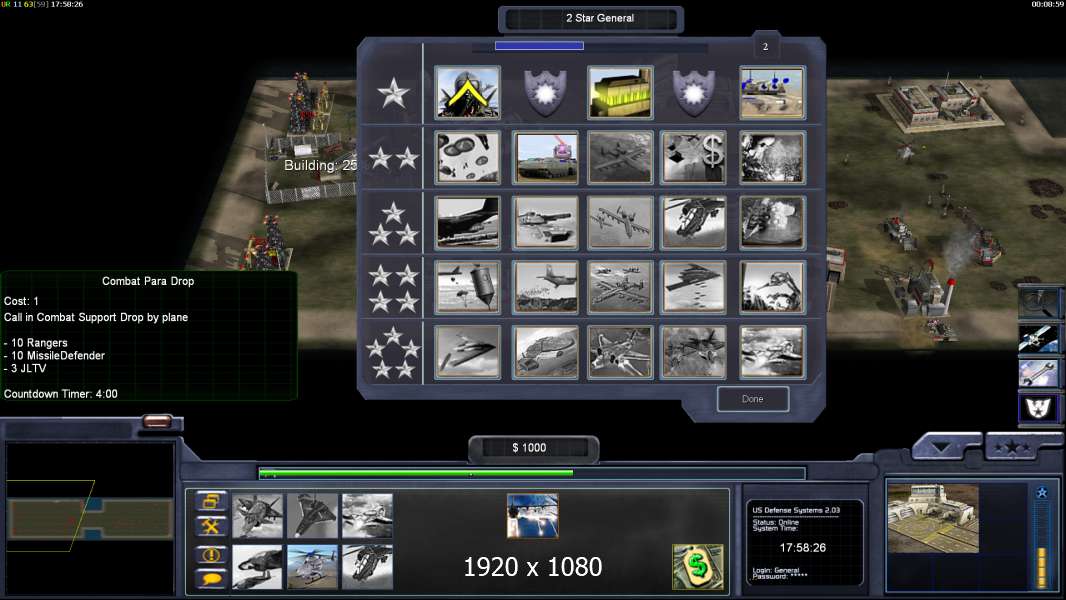Image resolution: width=1066 pixels, height=600 pixels.
Task: Activate the winged emblem shortcut power
Action: pos(1038,408)
